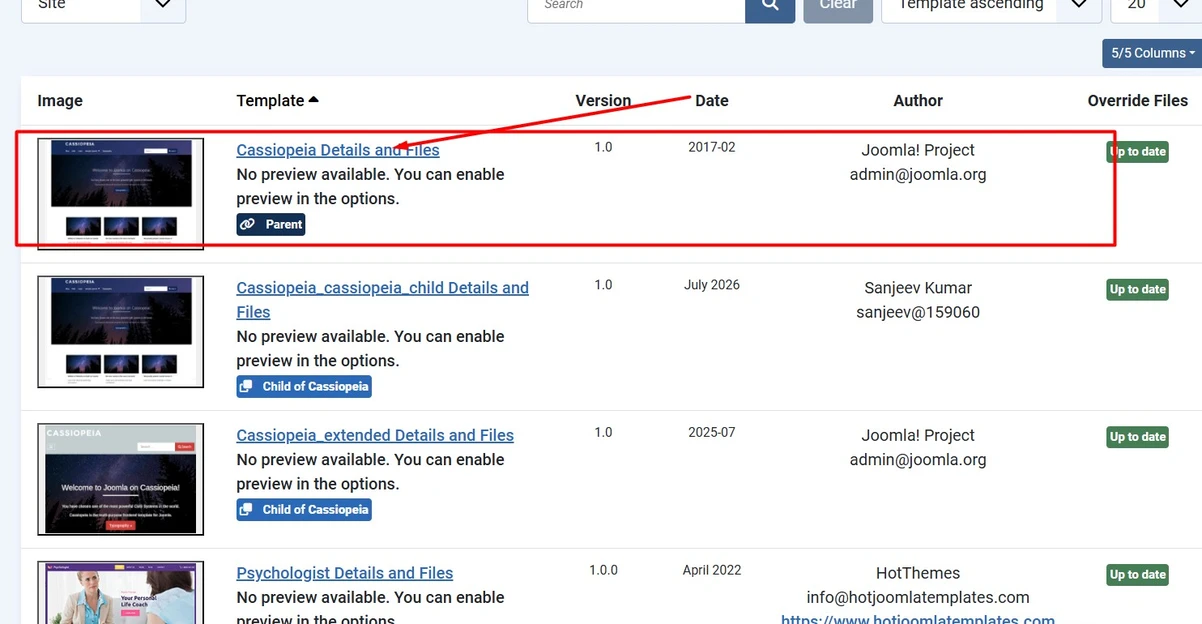1202x624 pixels.
Task: Click the Override Files column header
Action: click(1138, 100)
